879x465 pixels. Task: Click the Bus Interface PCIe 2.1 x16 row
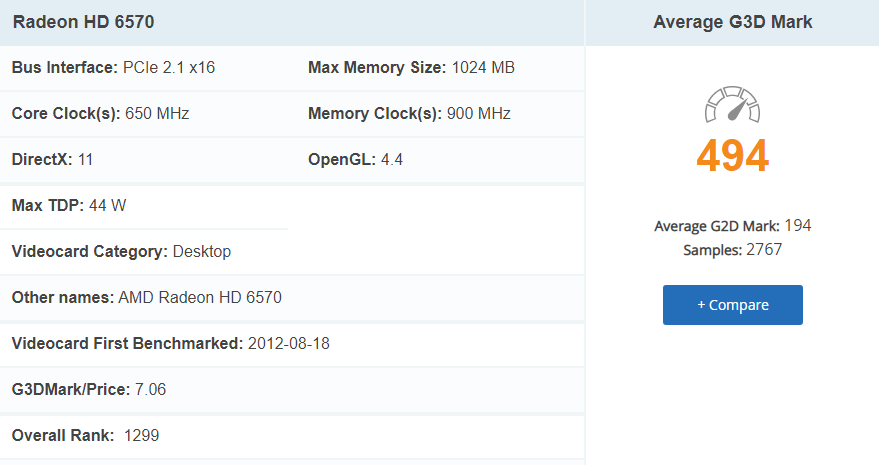pyautogui.click(x=113, y=68)
